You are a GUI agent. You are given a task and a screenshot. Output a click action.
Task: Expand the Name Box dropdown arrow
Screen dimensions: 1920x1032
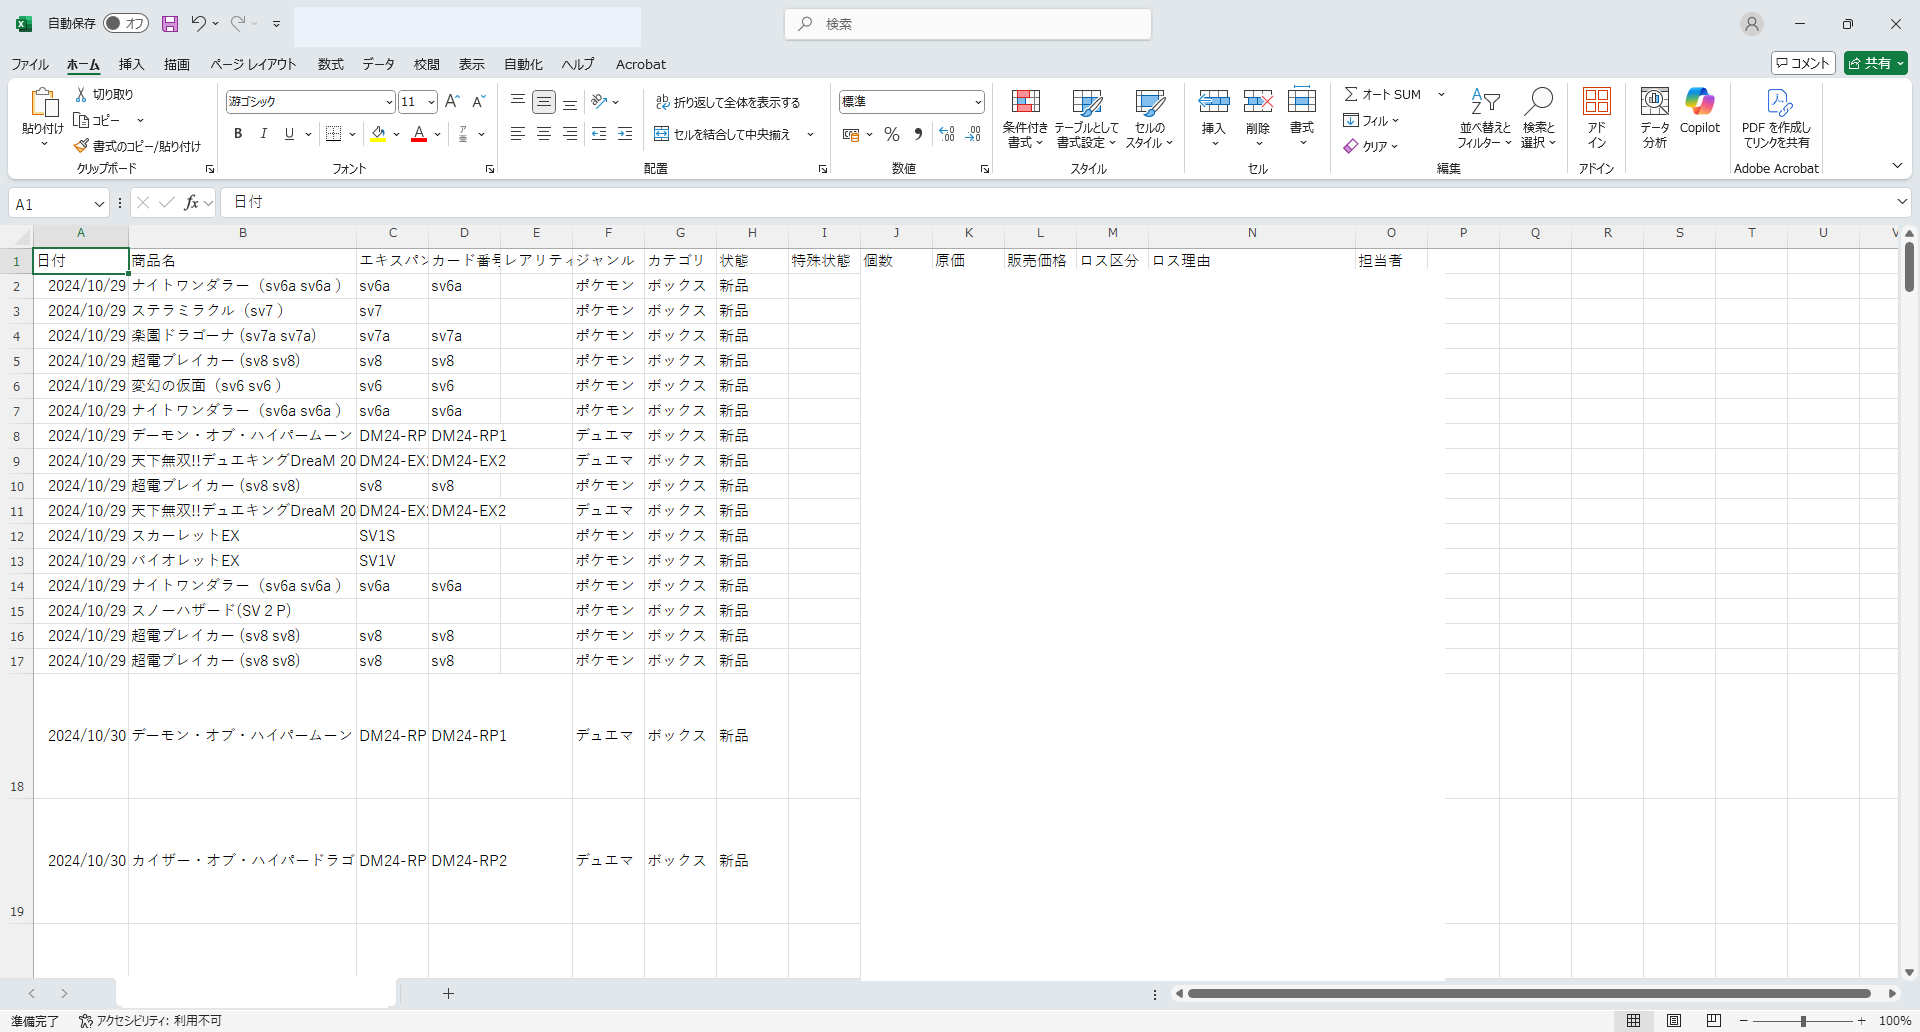tap(99, 204)
